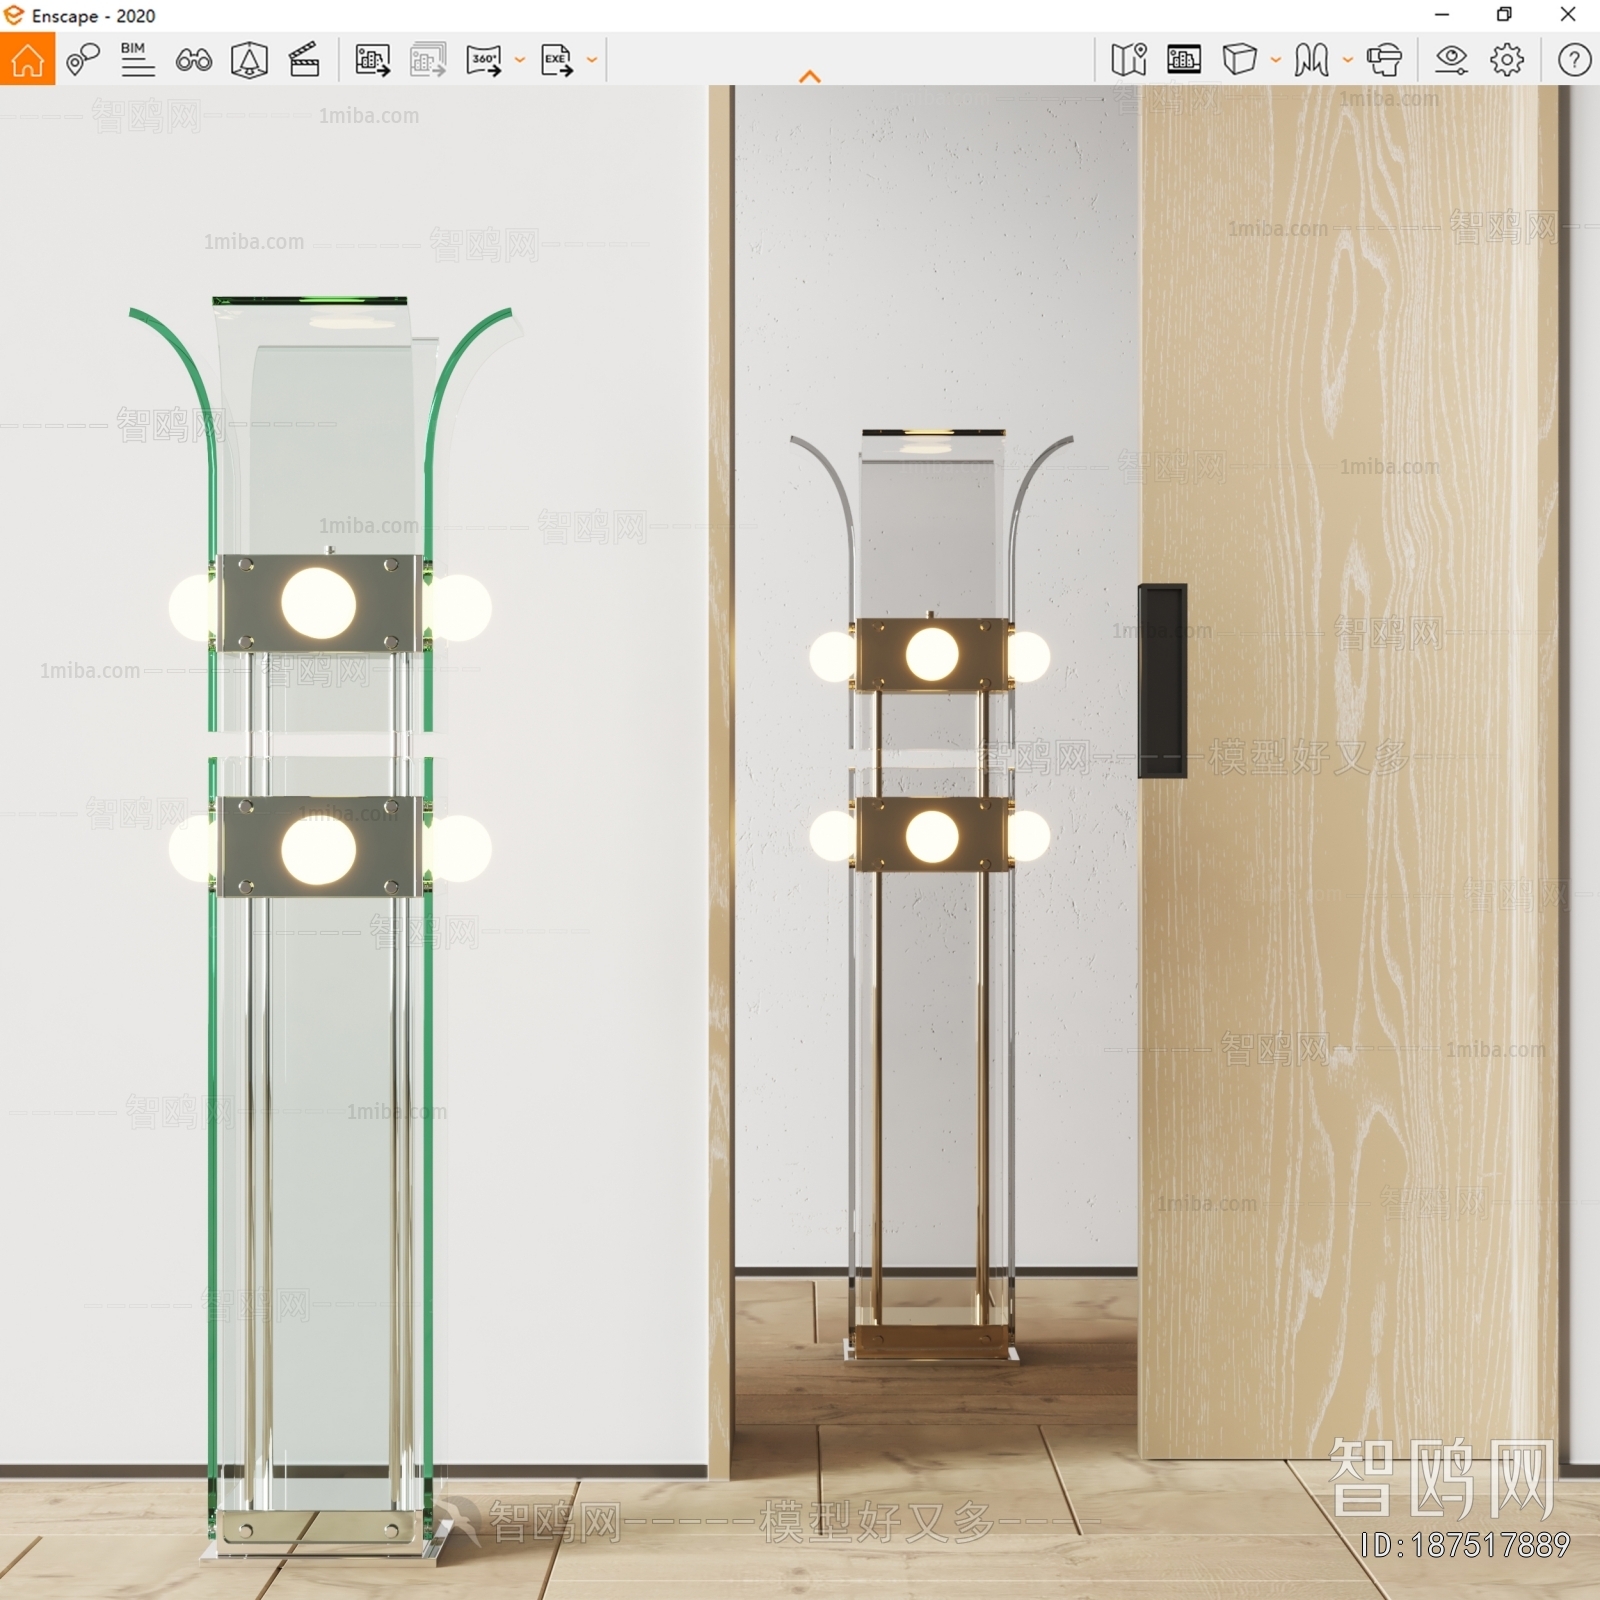Toggle the fly/walk navigation wings icon
The width and height of the screenshot is (1600, 1600).
click(x=1311, y=60)
